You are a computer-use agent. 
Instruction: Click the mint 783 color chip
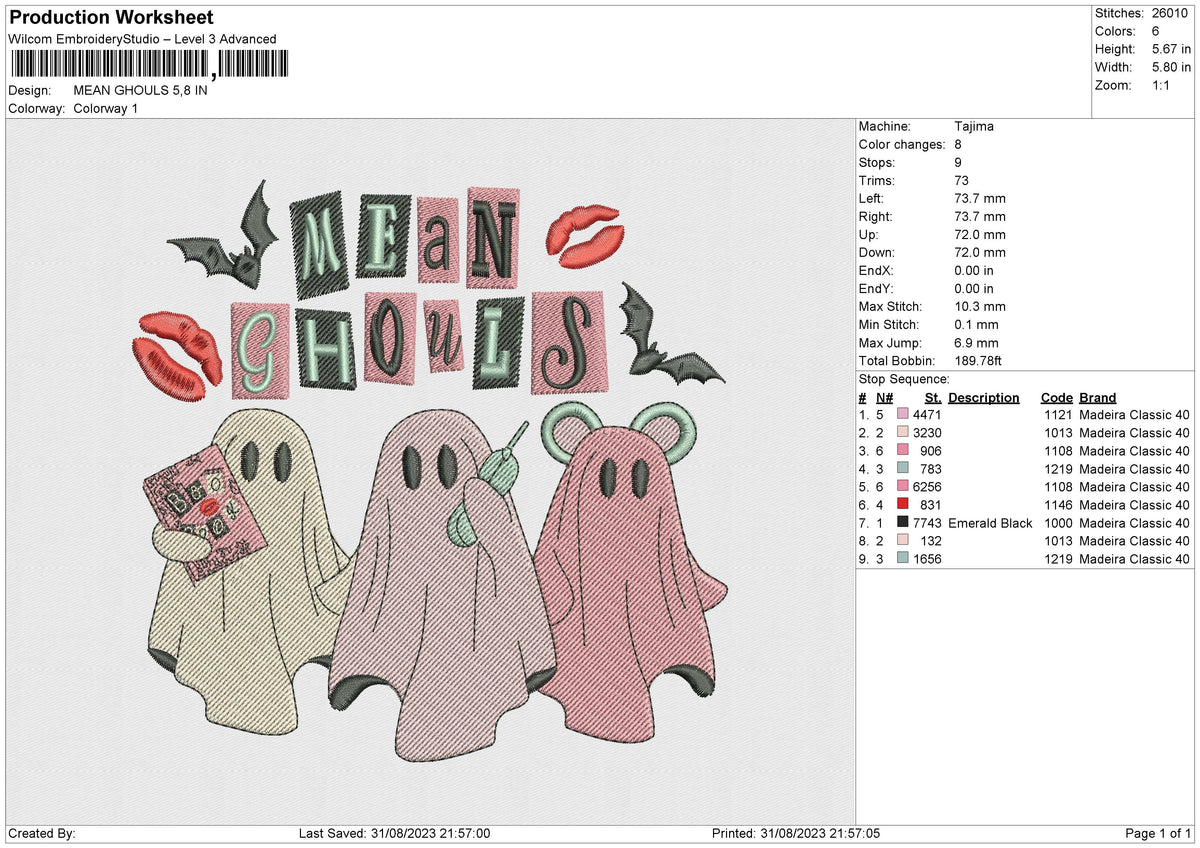pyautogui.click(x=905, y=469)
